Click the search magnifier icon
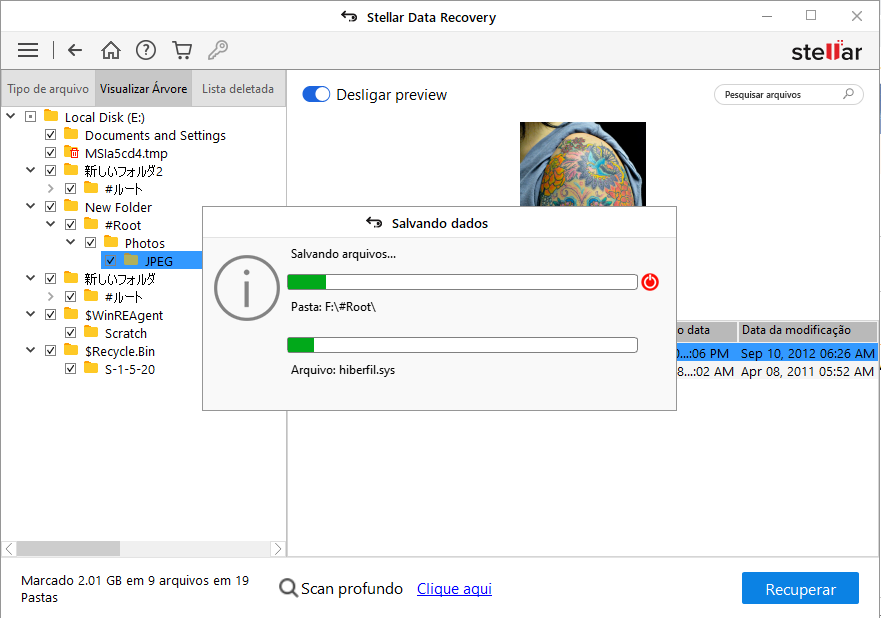Image resolution: width=881 pixels, height=618 pixels. tap(848, 94)
